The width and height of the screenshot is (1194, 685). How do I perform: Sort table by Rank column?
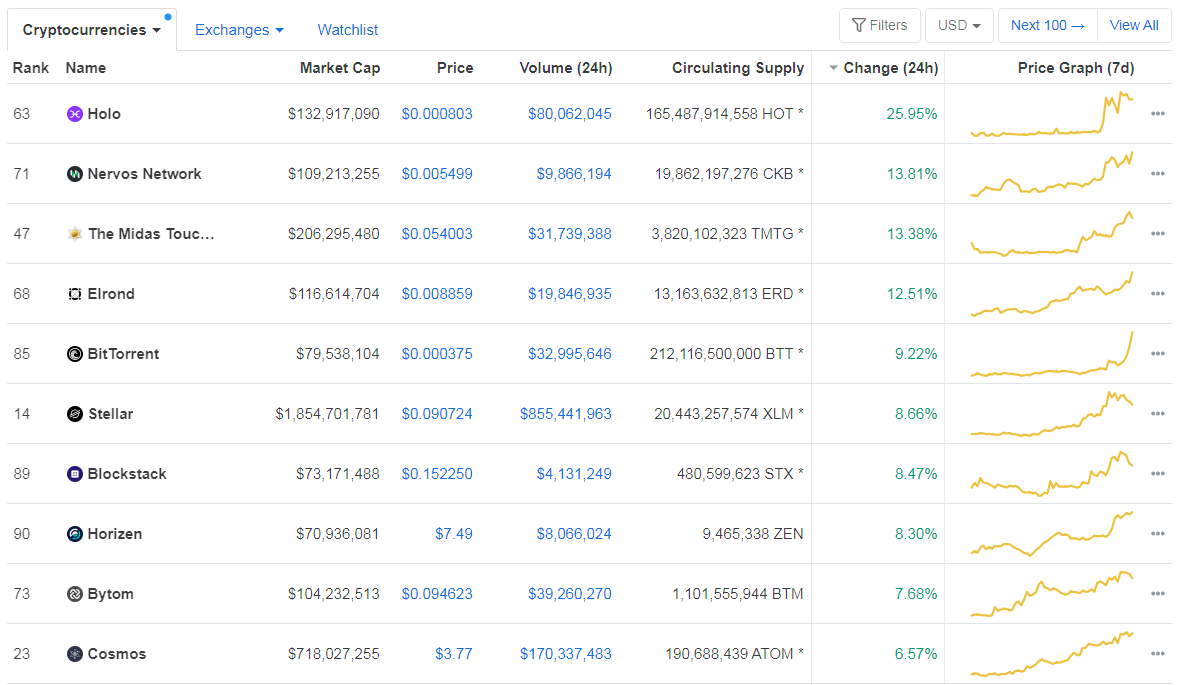click(30, 68)
